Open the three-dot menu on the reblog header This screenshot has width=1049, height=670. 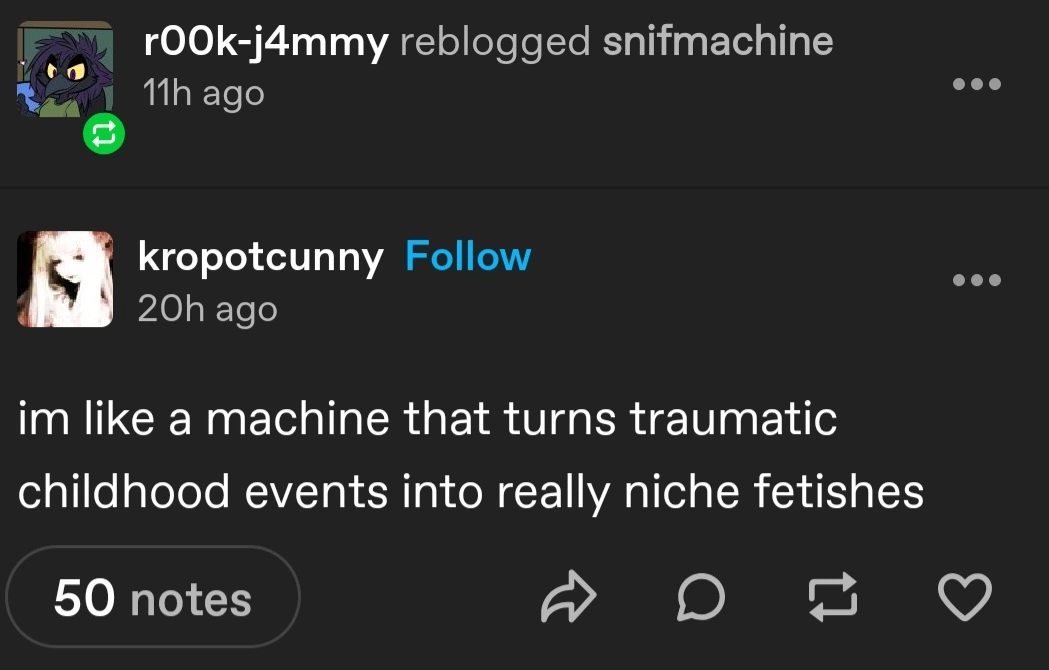(976, 84)
